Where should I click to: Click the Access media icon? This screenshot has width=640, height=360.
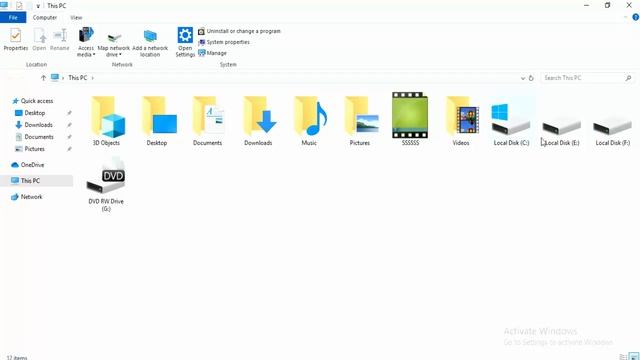(x=86, y=35)
